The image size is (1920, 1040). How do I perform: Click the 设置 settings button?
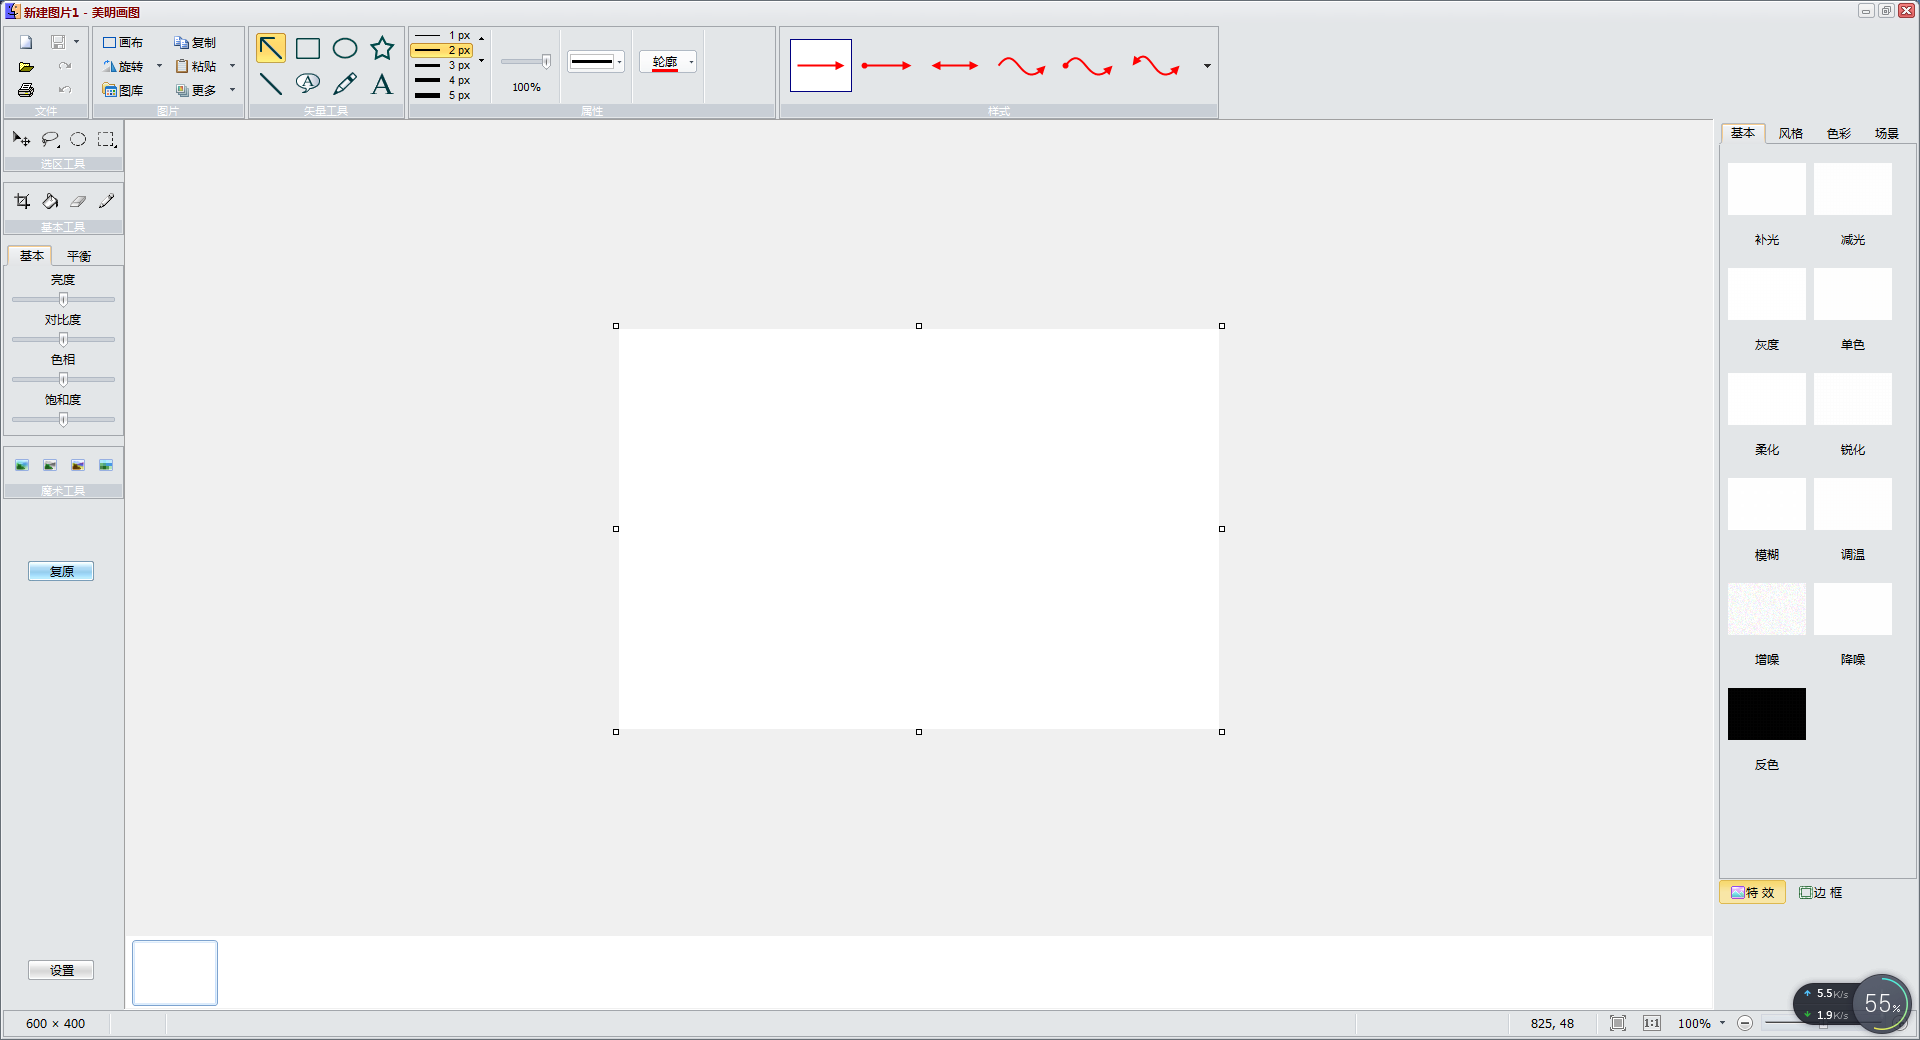click(x=61, y=970)
